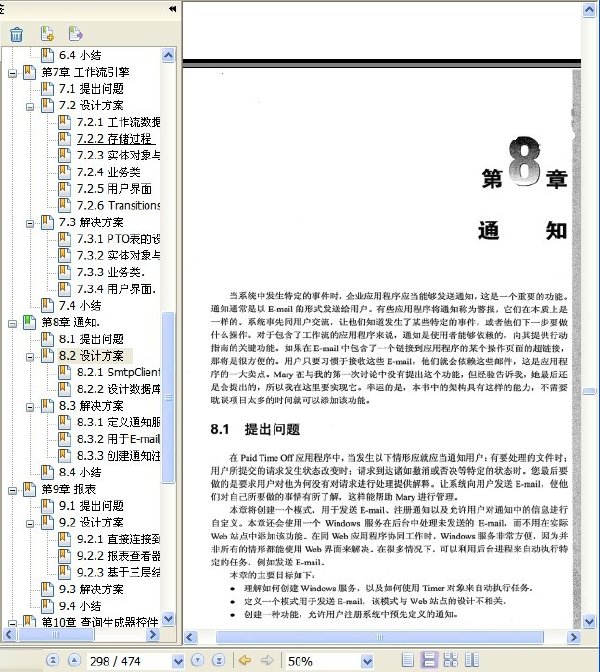The image size is (600, 672).
Task: Switch to continuous facing layout
Action: click(x=450, y=660)
